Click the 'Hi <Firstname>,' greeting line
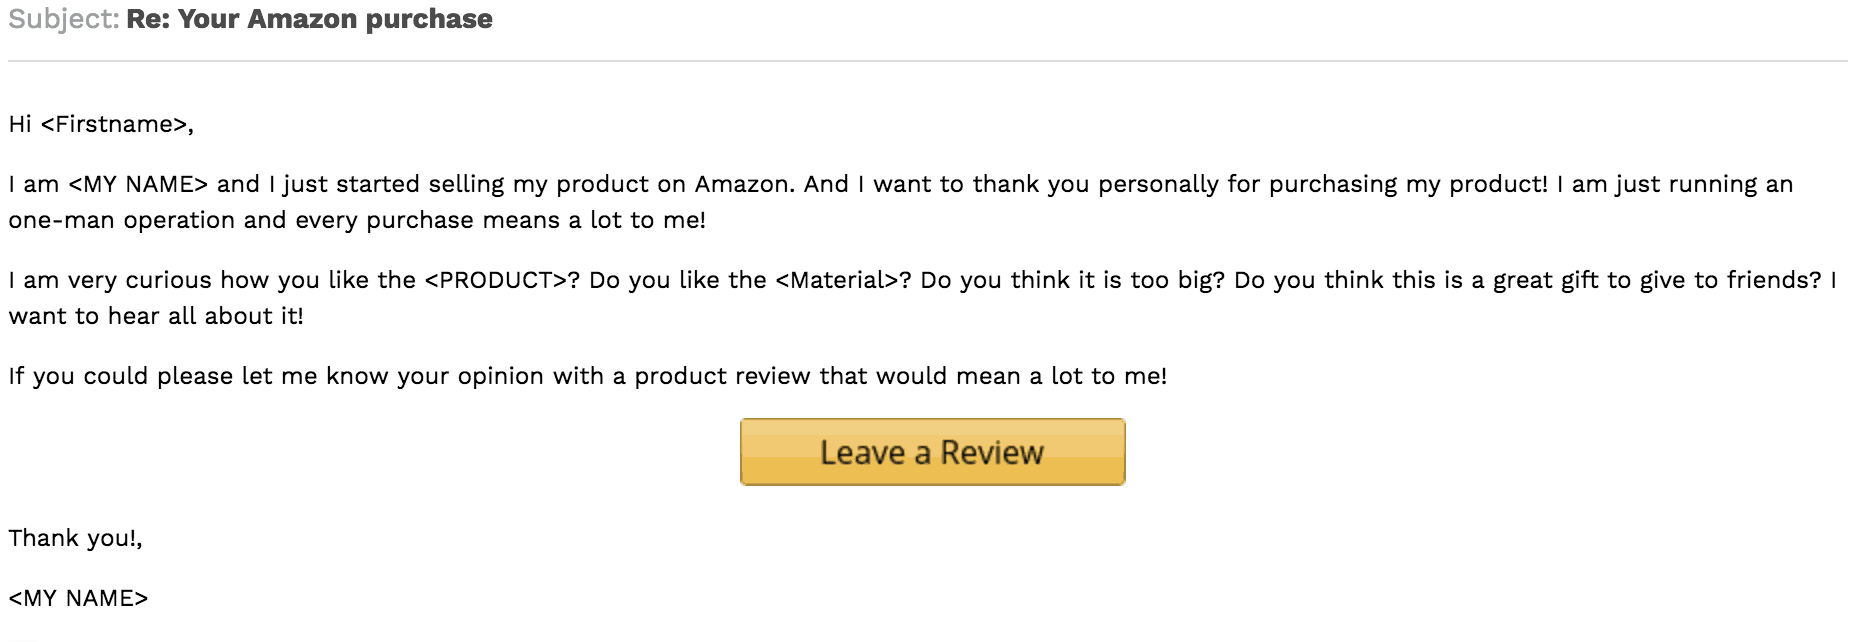Viewport: 1852px width, 642px height. [100, 124]
